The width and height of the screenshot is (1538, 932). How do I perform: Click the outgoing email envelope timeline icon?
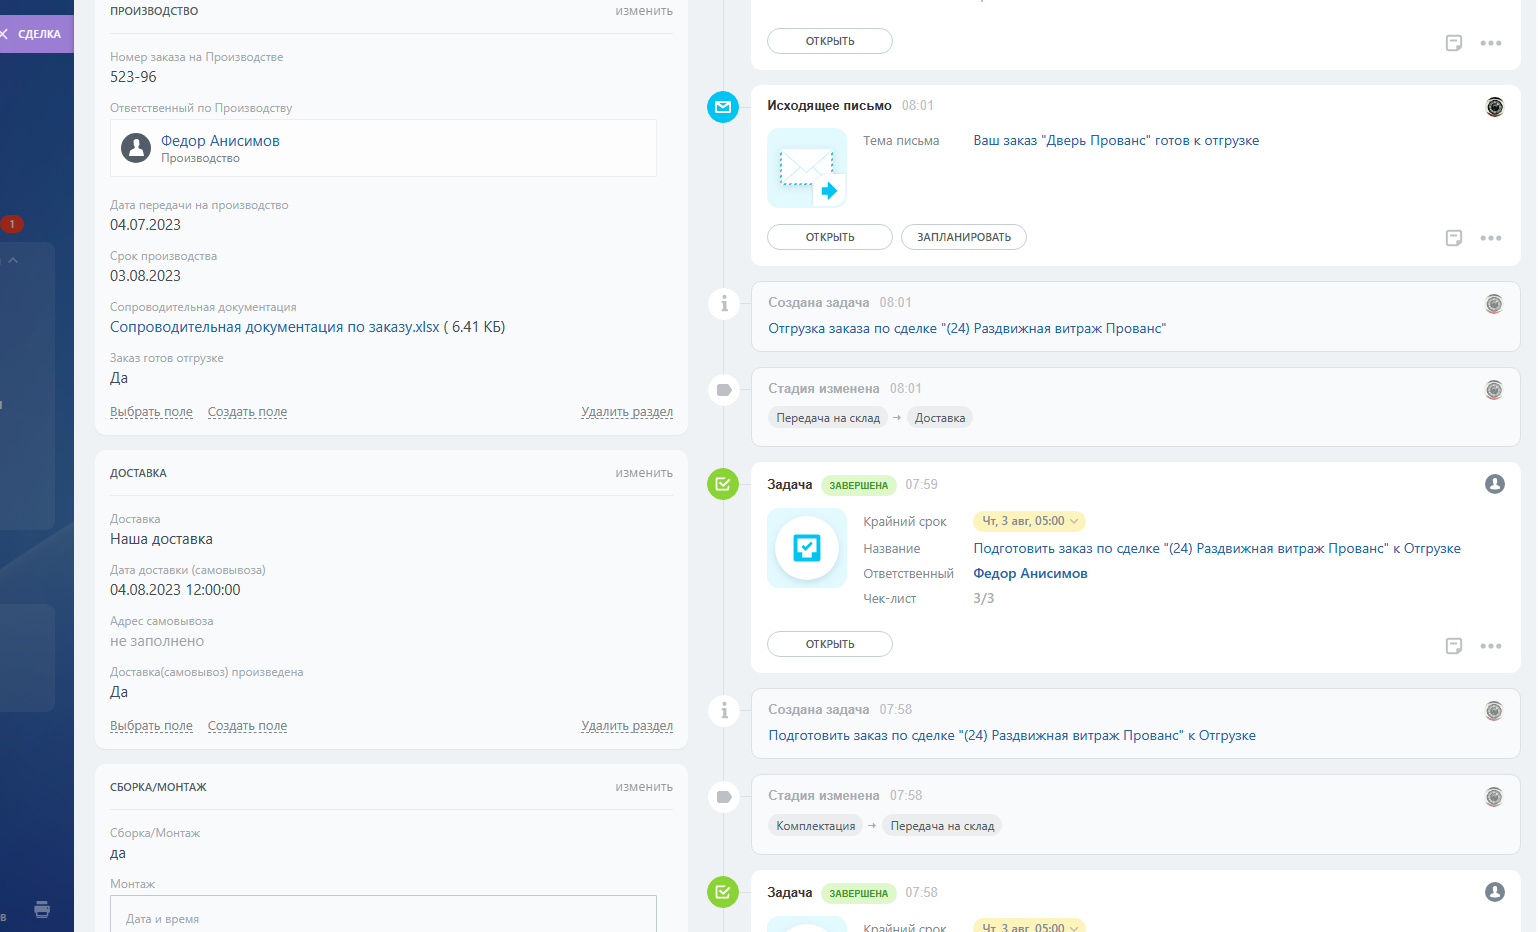click(x=722, y=107)
